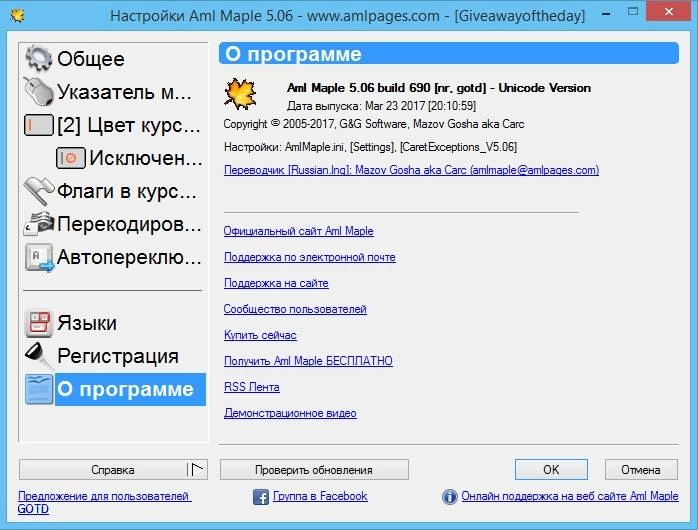Select the Исключен... subsection
698x530 pixels.
(146, 158)
